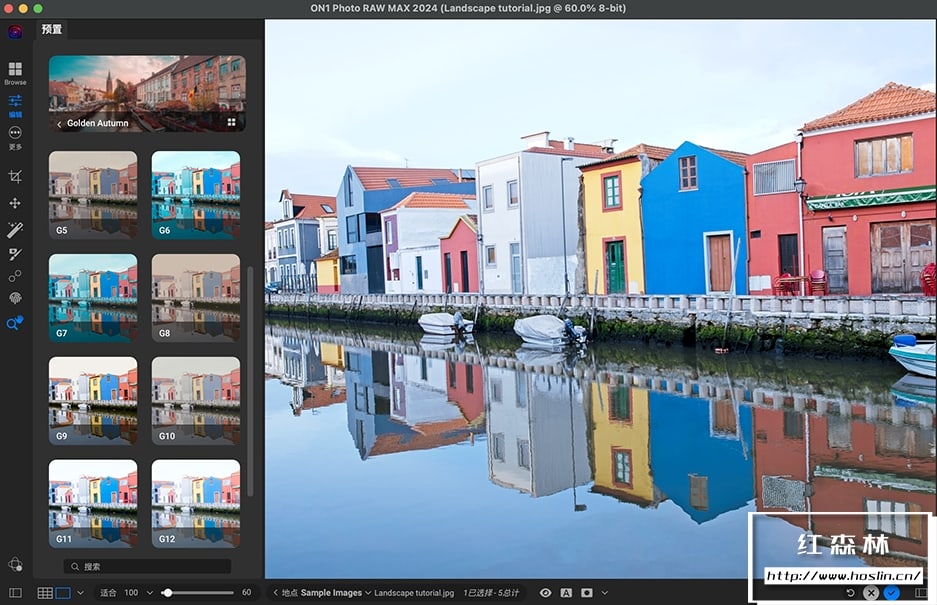Expand the zoom 适合 100 dropdown

150,593
